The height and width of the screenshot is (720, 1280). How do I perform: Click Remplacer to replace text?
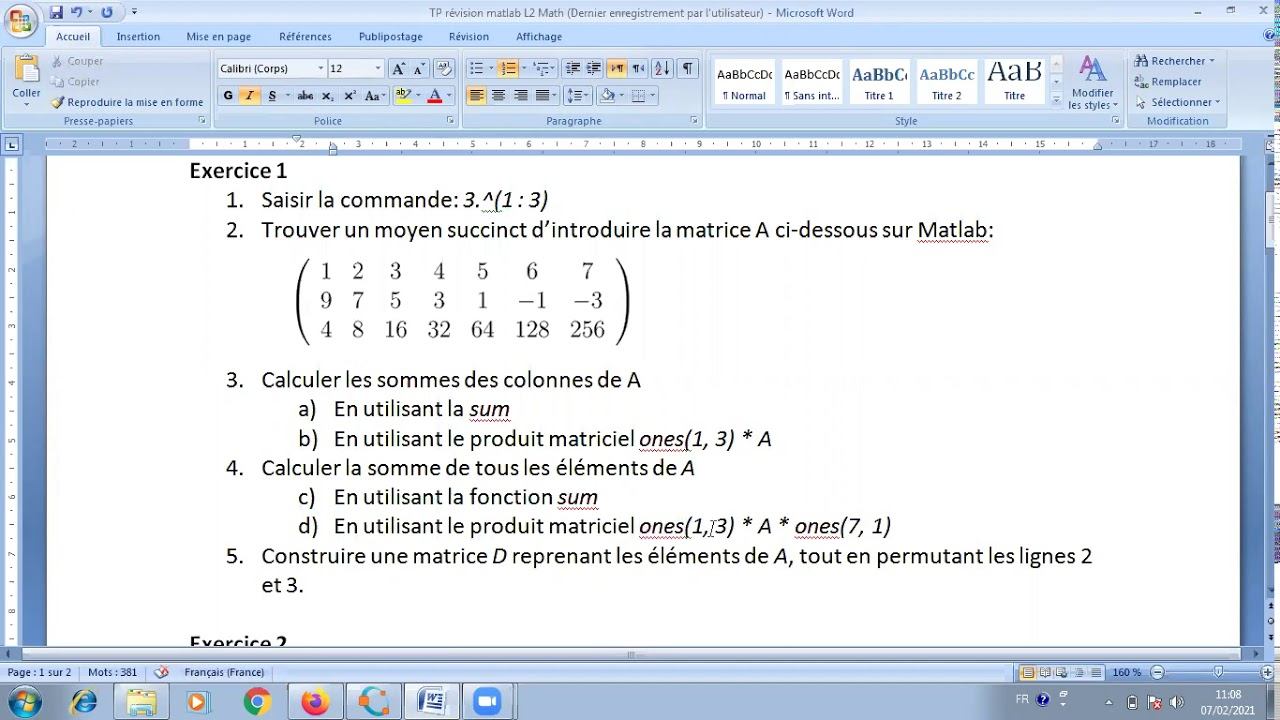pos(1168,82)
